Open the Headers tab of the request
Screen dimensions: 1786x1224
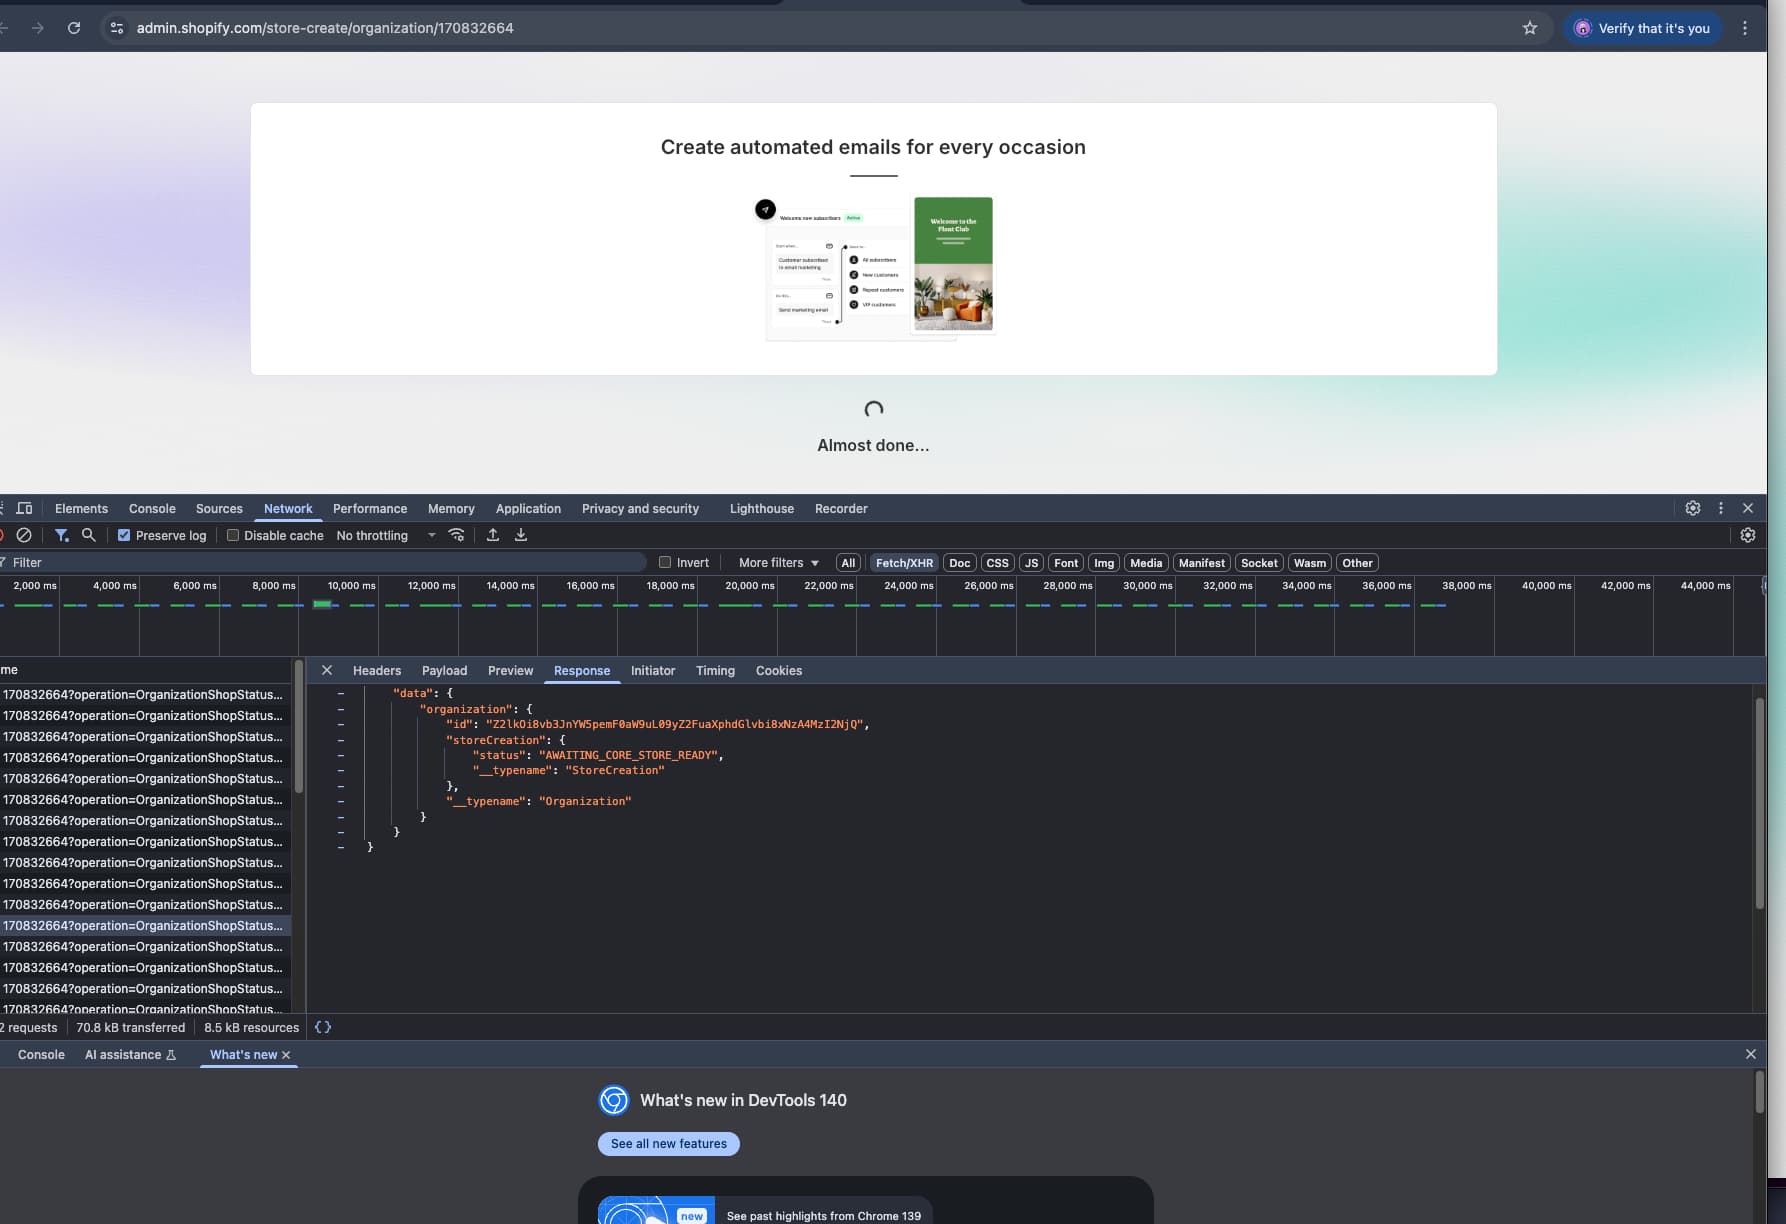pyautogui.click(x=377, y=670)
